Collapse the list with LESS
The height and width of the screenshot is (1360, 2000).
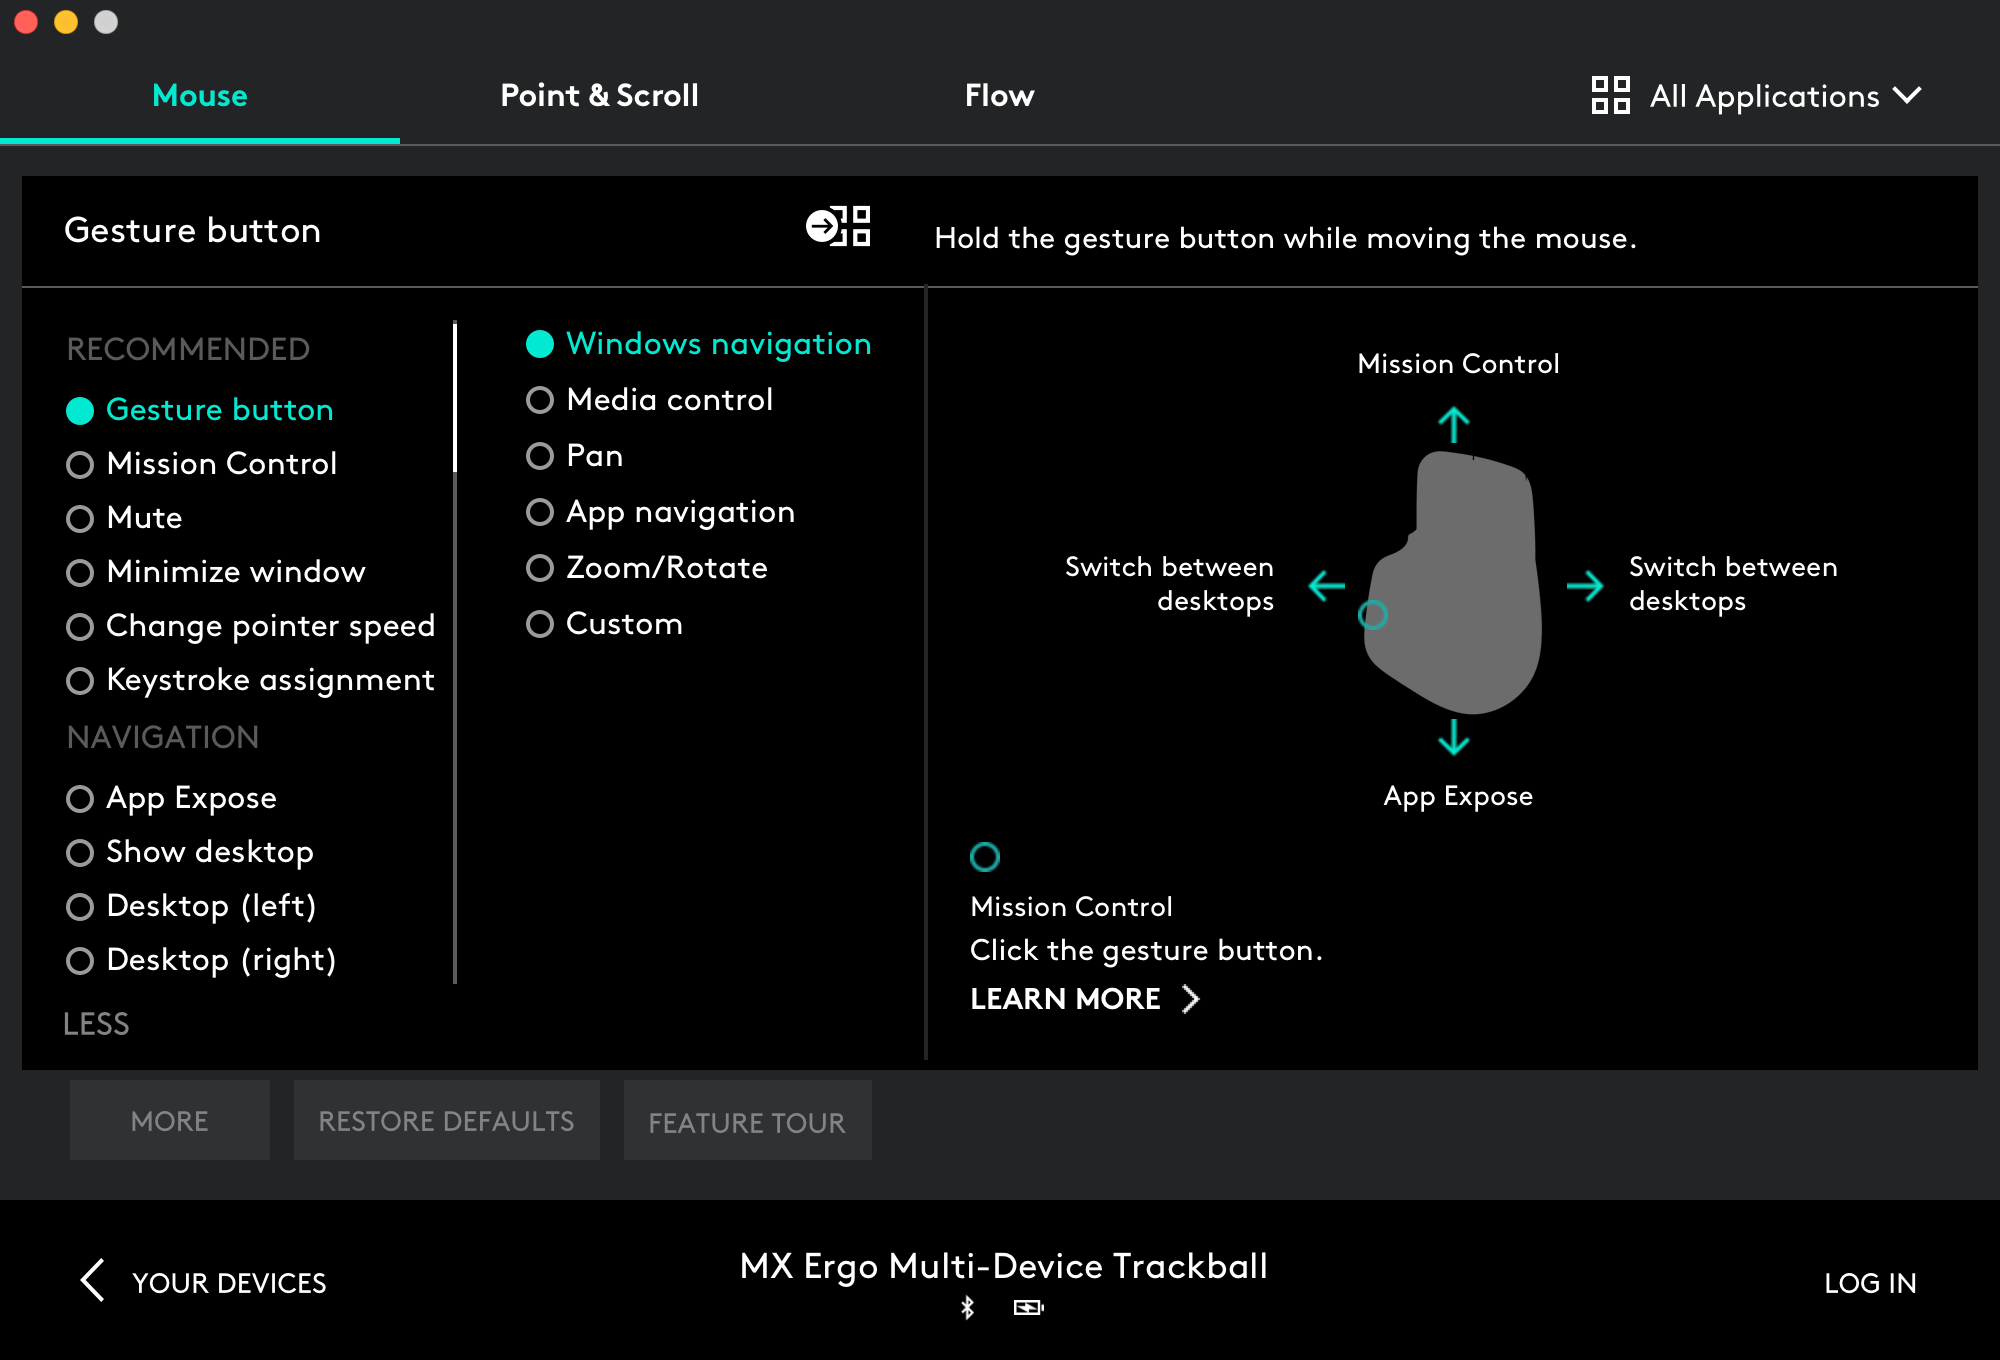(x=96, y=1024)
